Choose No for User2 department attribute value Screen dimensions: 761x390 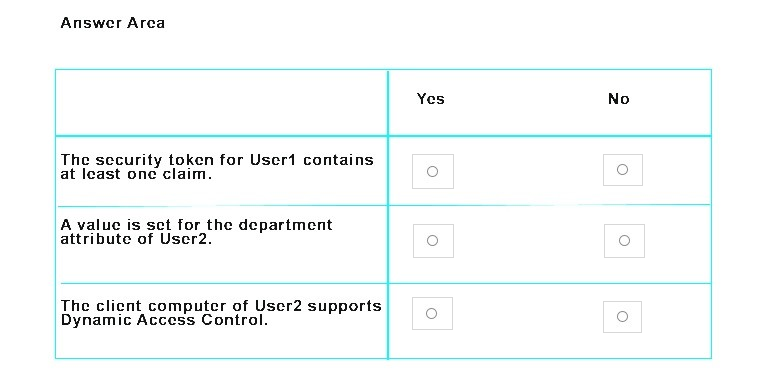(624, 241)
